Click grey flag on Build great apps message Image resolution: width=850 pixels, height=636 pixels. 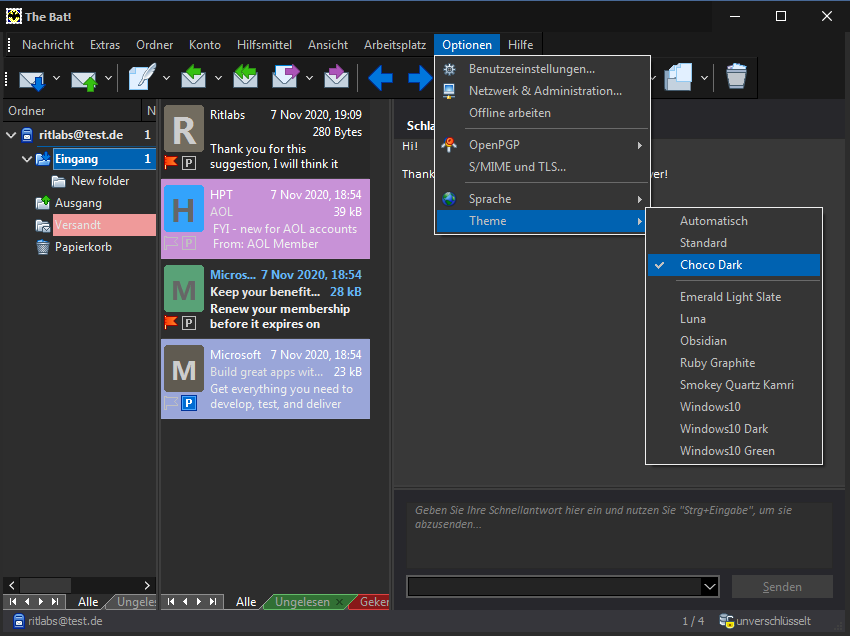coord(171,403)
